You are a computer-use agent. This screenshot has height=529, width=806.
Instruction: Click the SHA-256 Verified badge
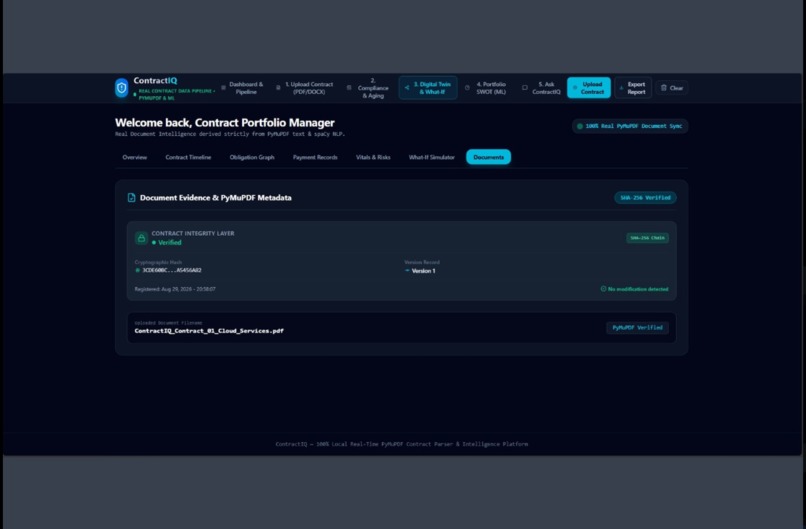click(x=645, y=197)
